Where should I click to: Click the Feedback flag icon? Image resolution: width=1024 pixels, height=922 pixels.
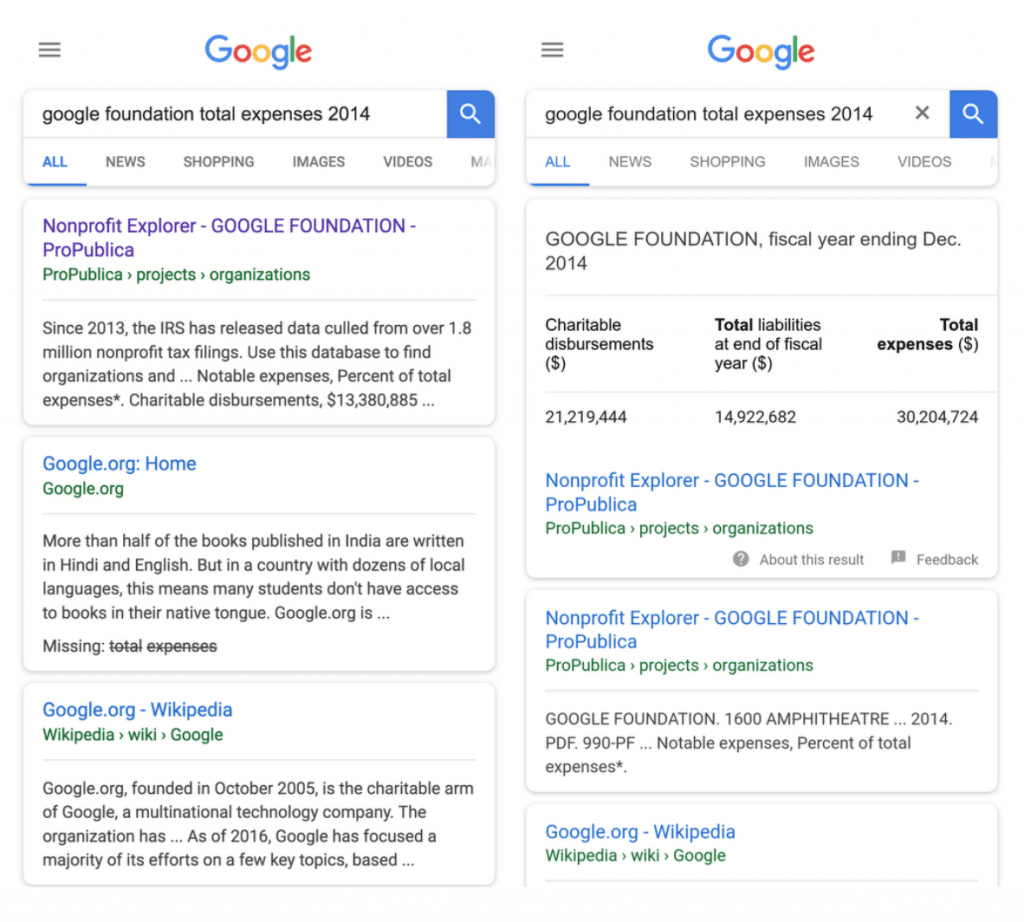tap(899, 558)
